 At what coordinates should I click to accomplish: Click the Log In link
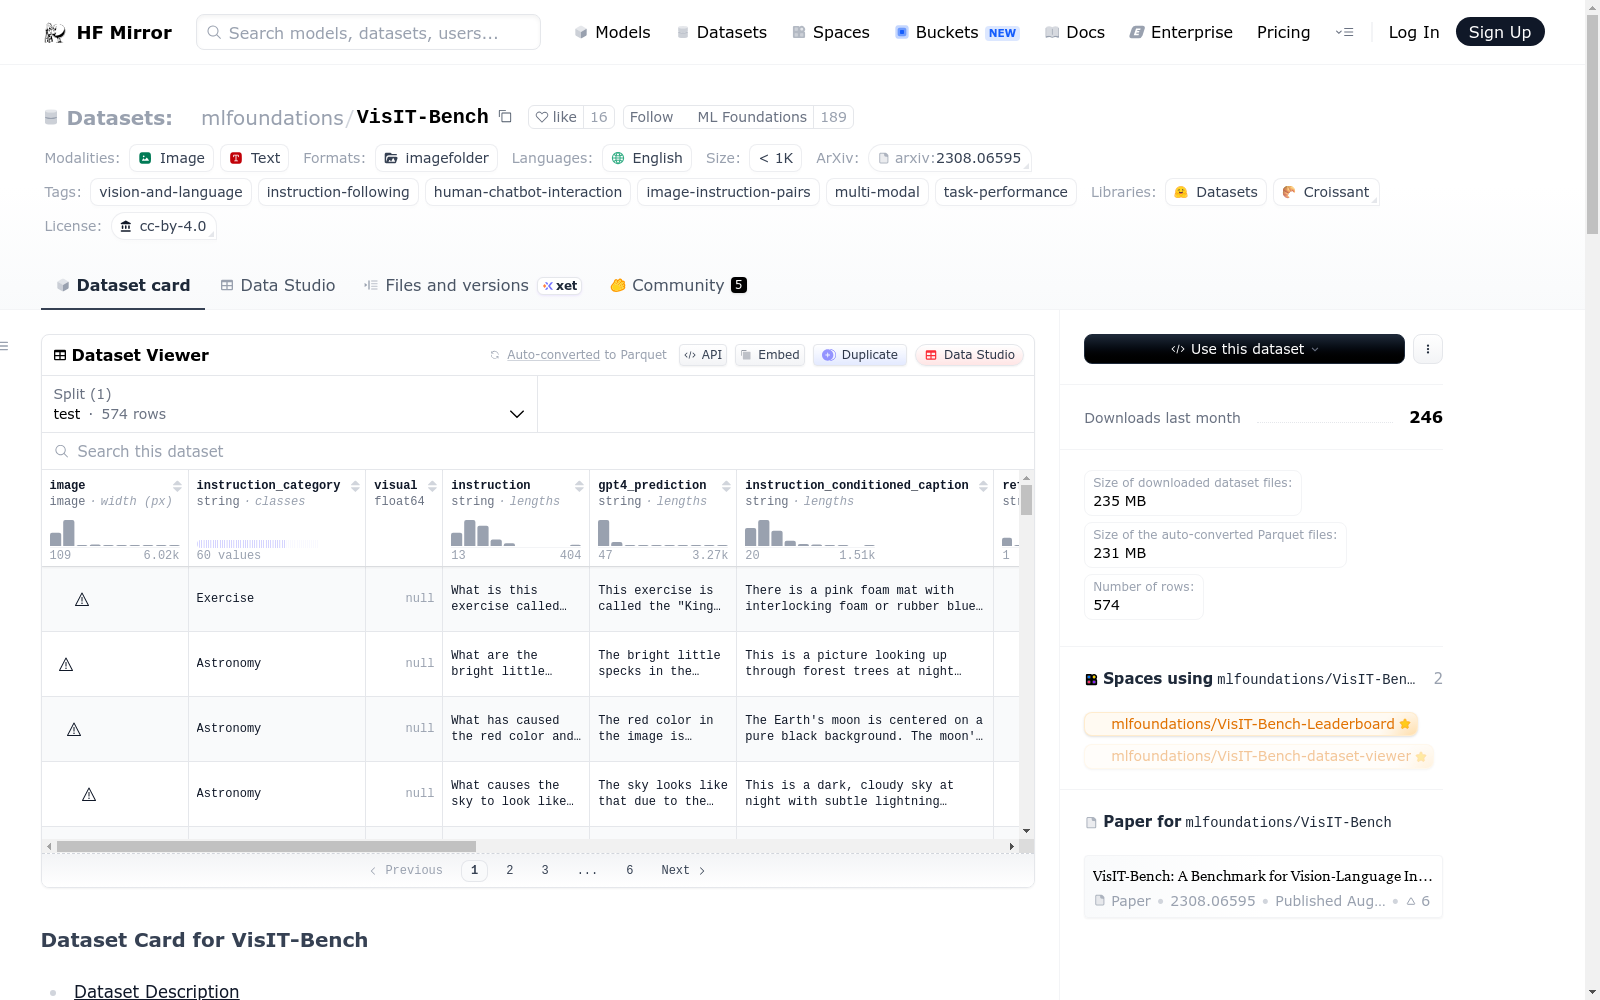tap(1414, 32)
